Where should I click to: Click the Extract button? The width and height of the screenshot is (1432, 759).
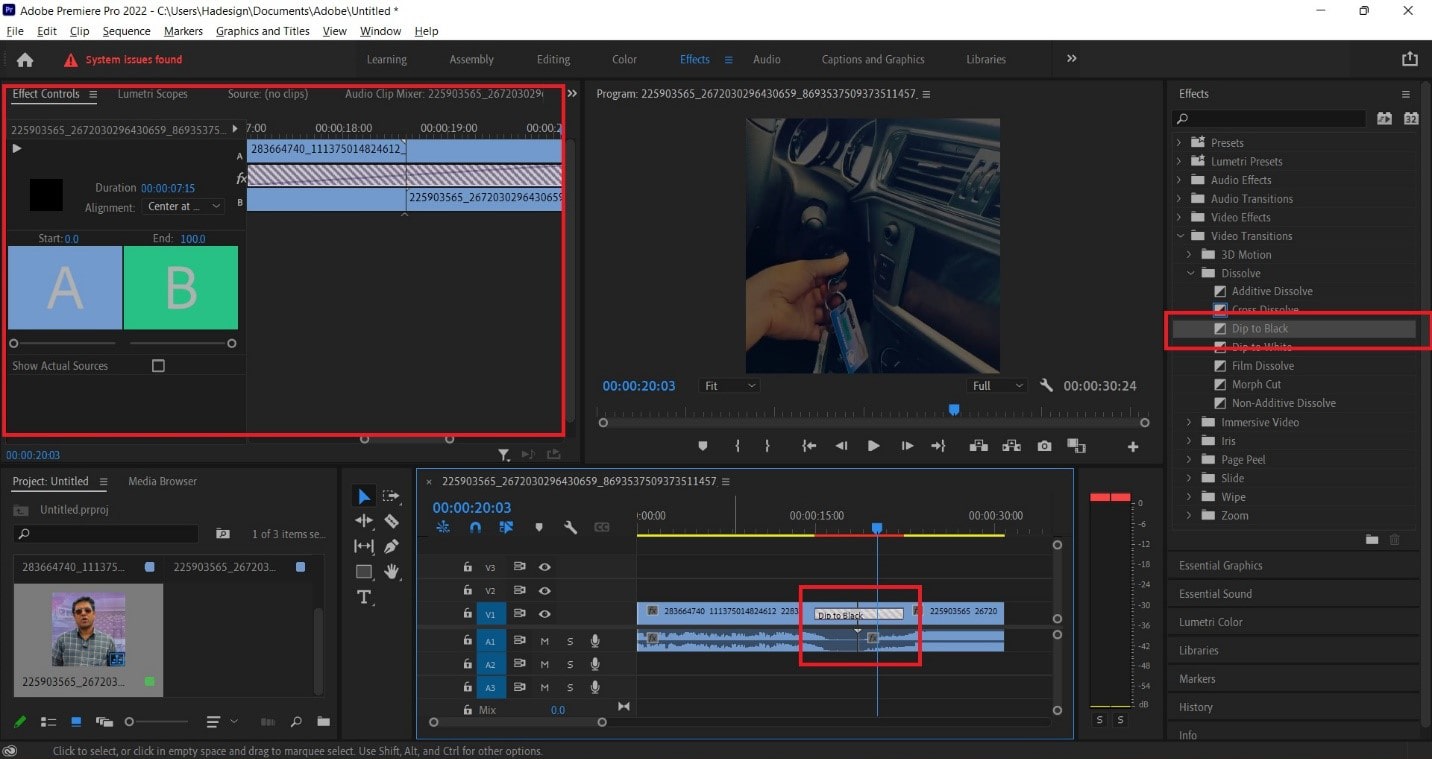pyautogui.click(x=1011, y=446)
